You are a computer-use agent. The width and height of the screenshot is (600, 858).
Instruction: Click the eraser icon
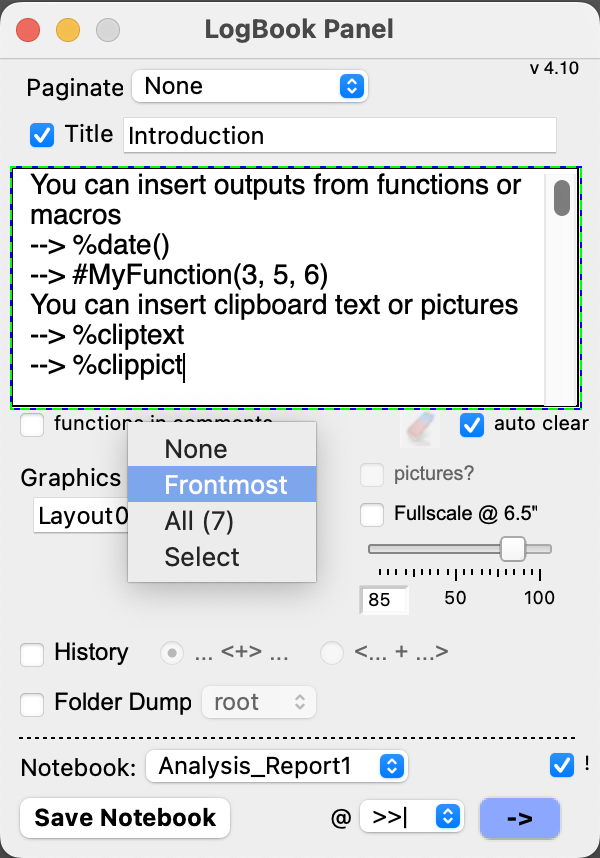420,427
